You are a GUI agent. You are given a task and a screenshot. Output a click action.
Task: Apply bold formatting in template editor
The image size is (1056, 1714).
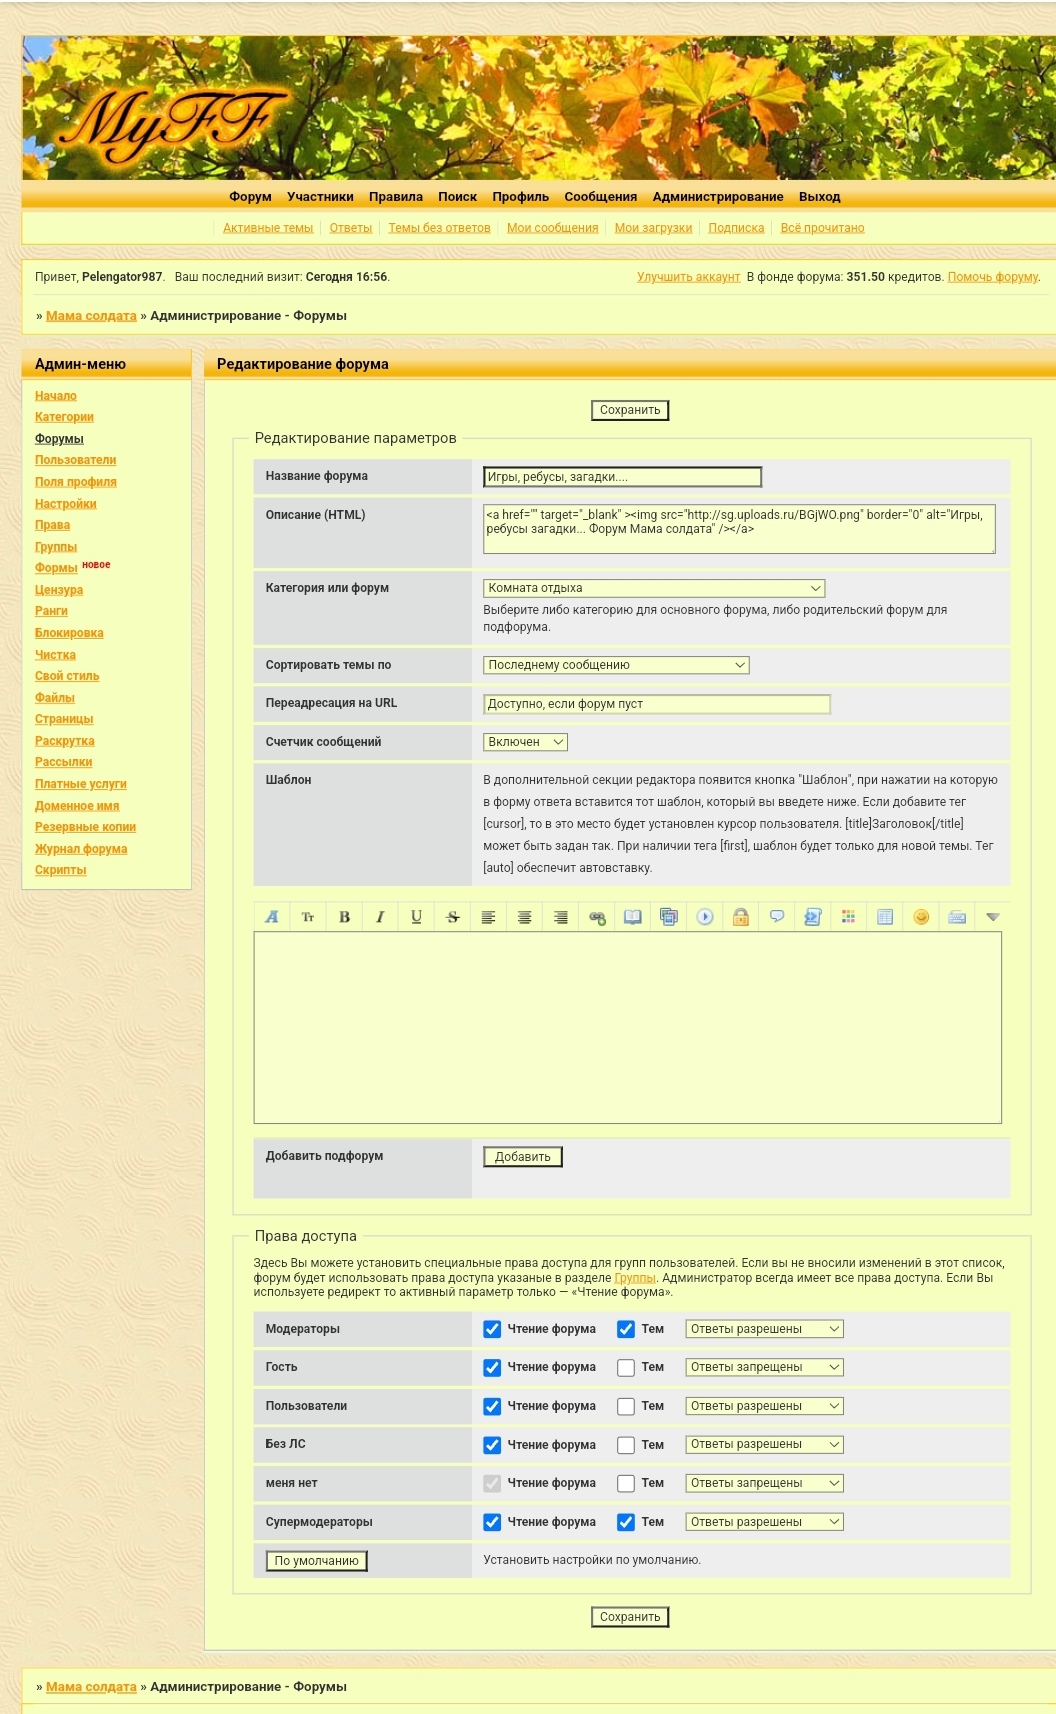click(344, 917)
